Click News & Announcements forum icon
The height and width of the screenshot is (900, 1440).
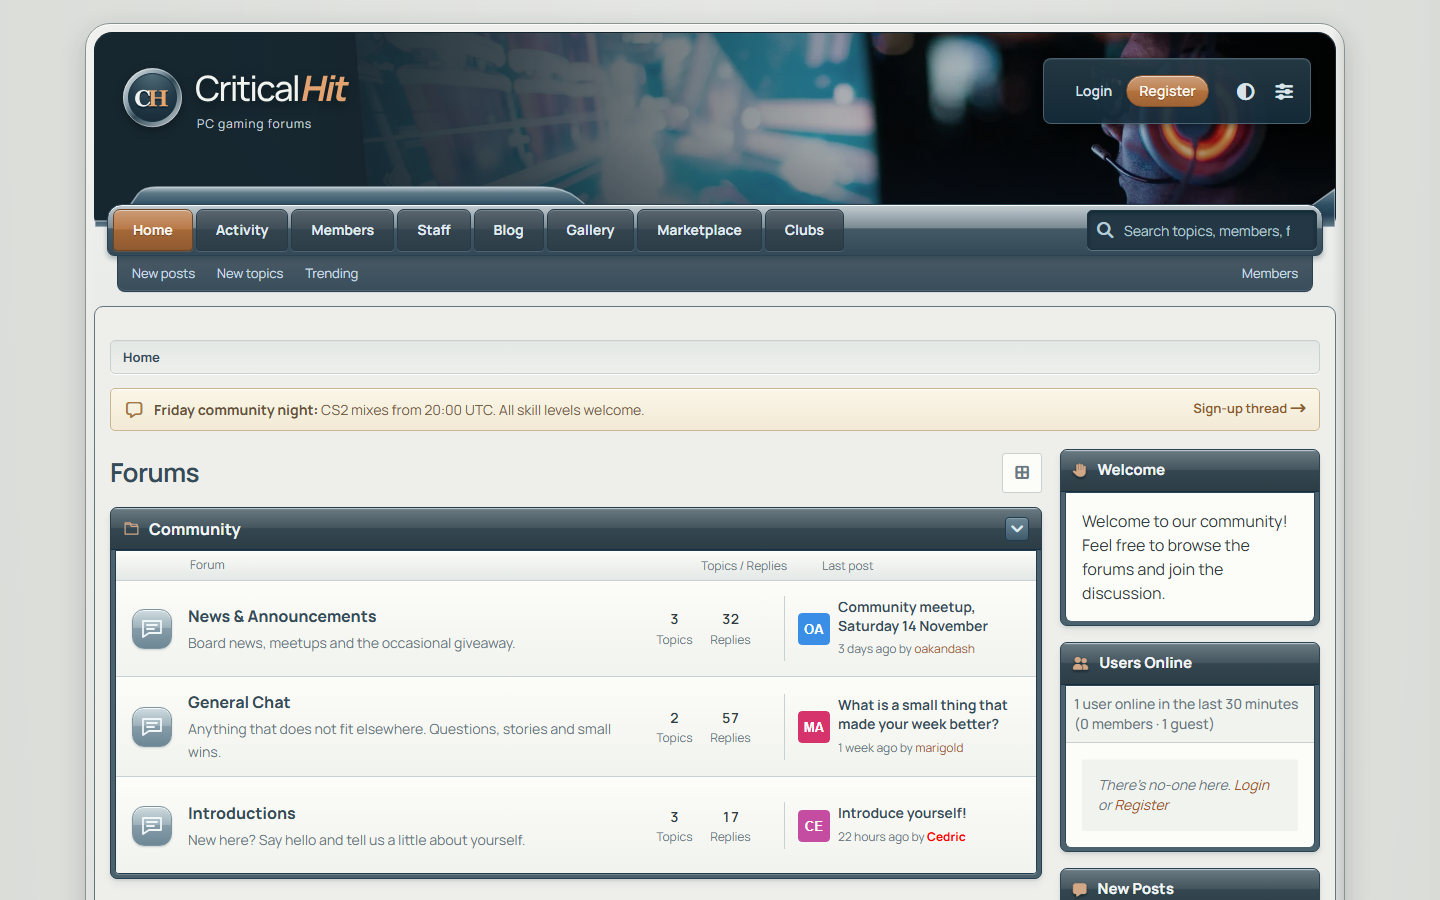[x=152, y=628]
